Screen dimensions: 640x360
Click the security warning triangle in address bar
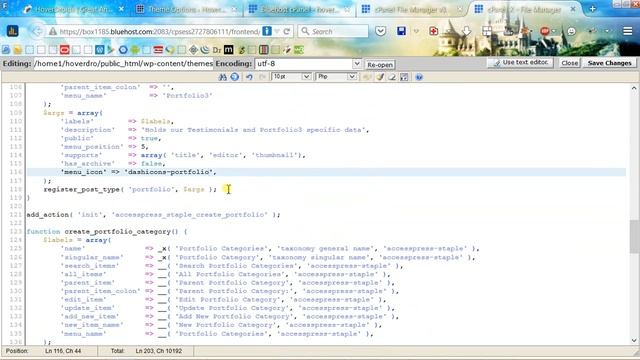tap(53, 31)
